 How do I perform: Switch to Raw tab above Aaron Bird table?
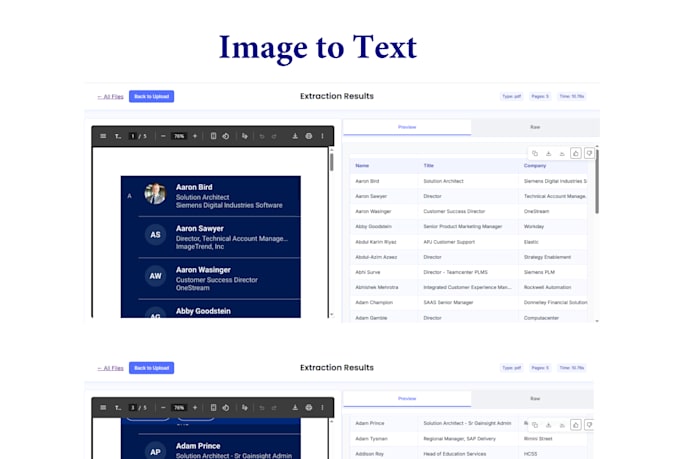point(535,127)
